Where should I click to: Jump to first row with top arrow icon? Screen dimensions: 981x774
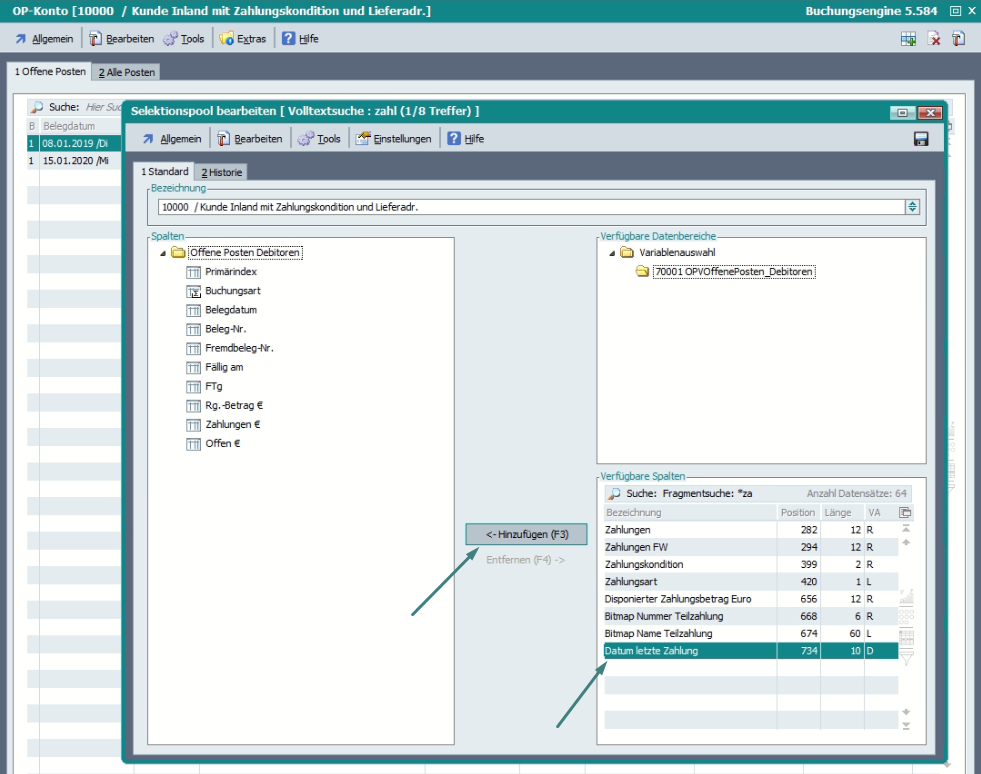(x=906, y=527)
